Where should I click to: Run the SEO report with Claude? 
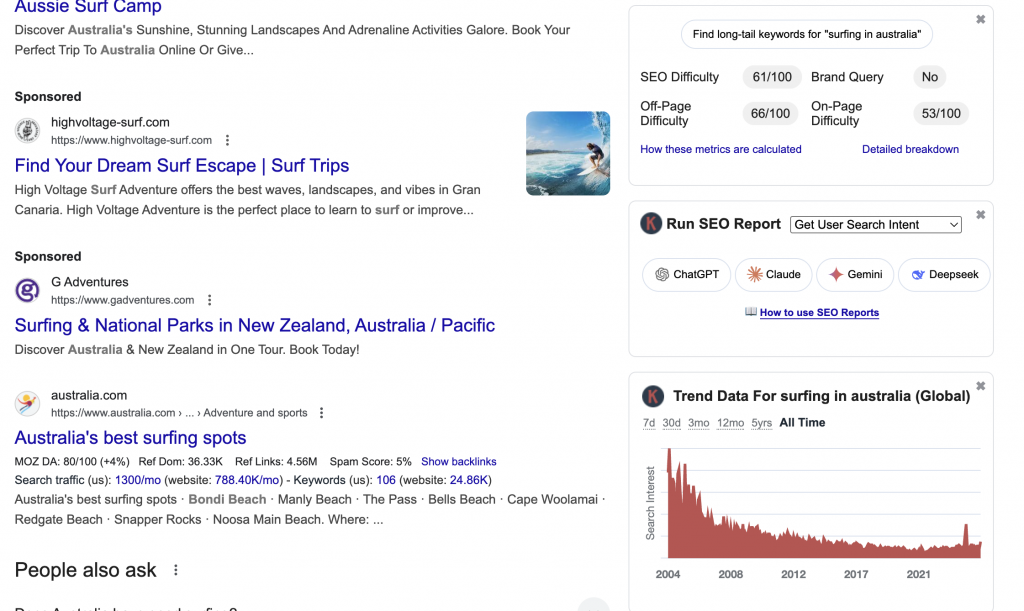(x=773, y=274)
